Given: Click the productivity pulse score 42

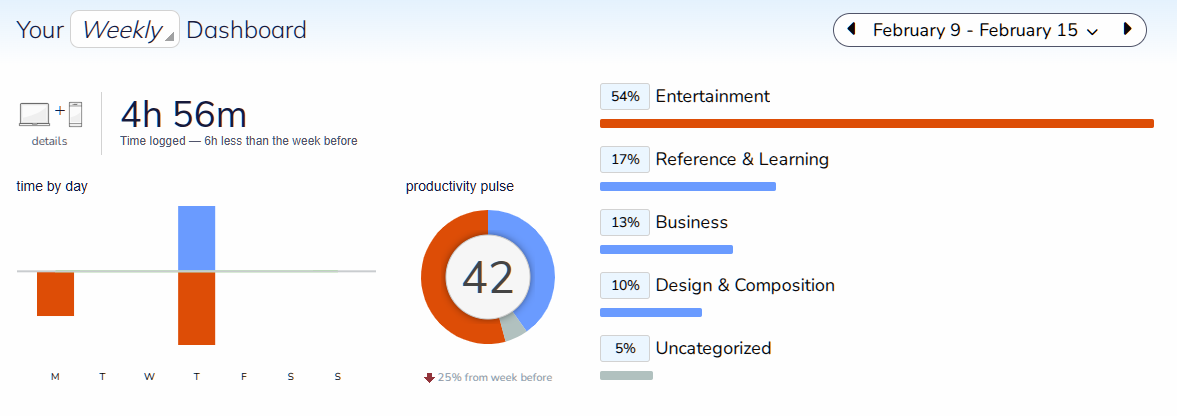Looking at the screenshot, I should pos(488,277).
